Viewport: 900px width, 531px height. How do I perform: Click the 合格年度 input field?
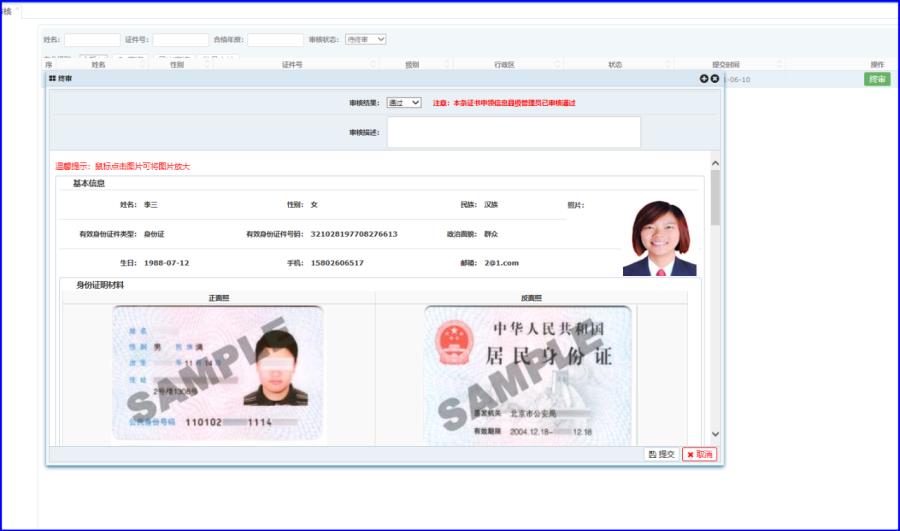point(275,40)
